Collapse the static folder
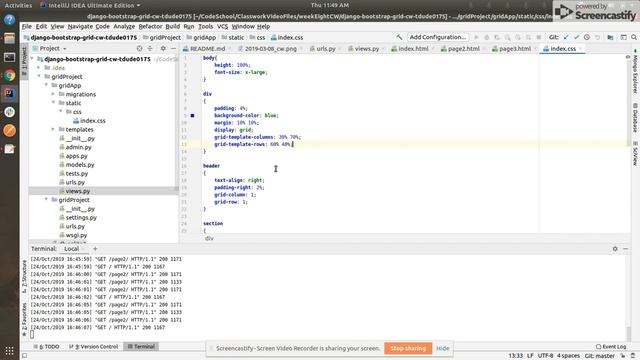Viewport: 640px width, 360px height. tap(53, 103)
